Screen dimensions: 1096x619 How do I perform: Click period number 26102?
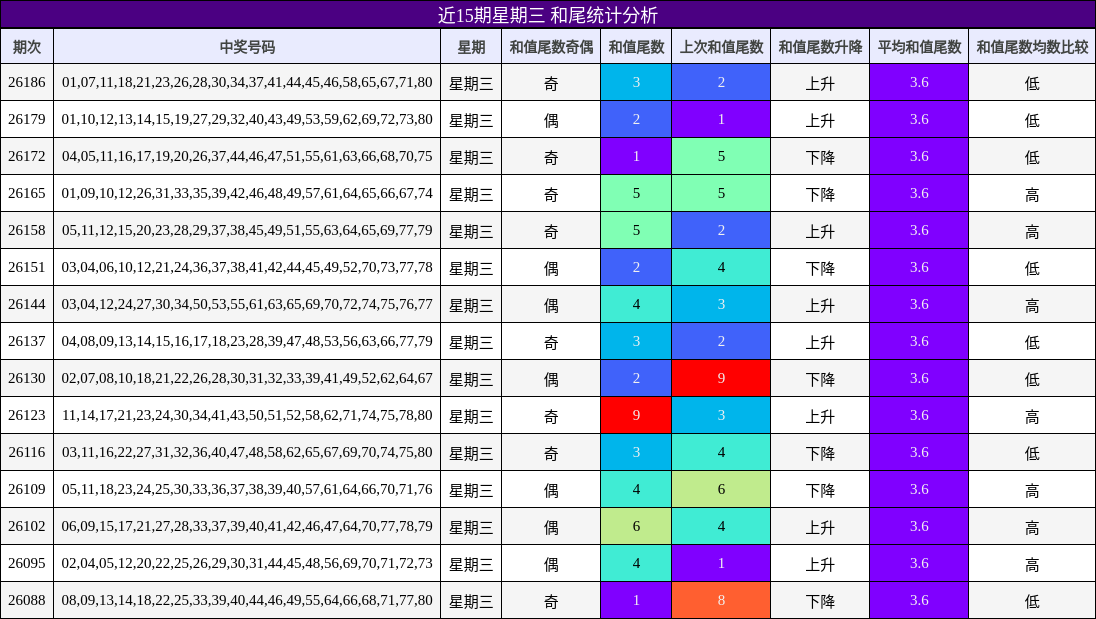pyautogui.click(x=27, y=527)
